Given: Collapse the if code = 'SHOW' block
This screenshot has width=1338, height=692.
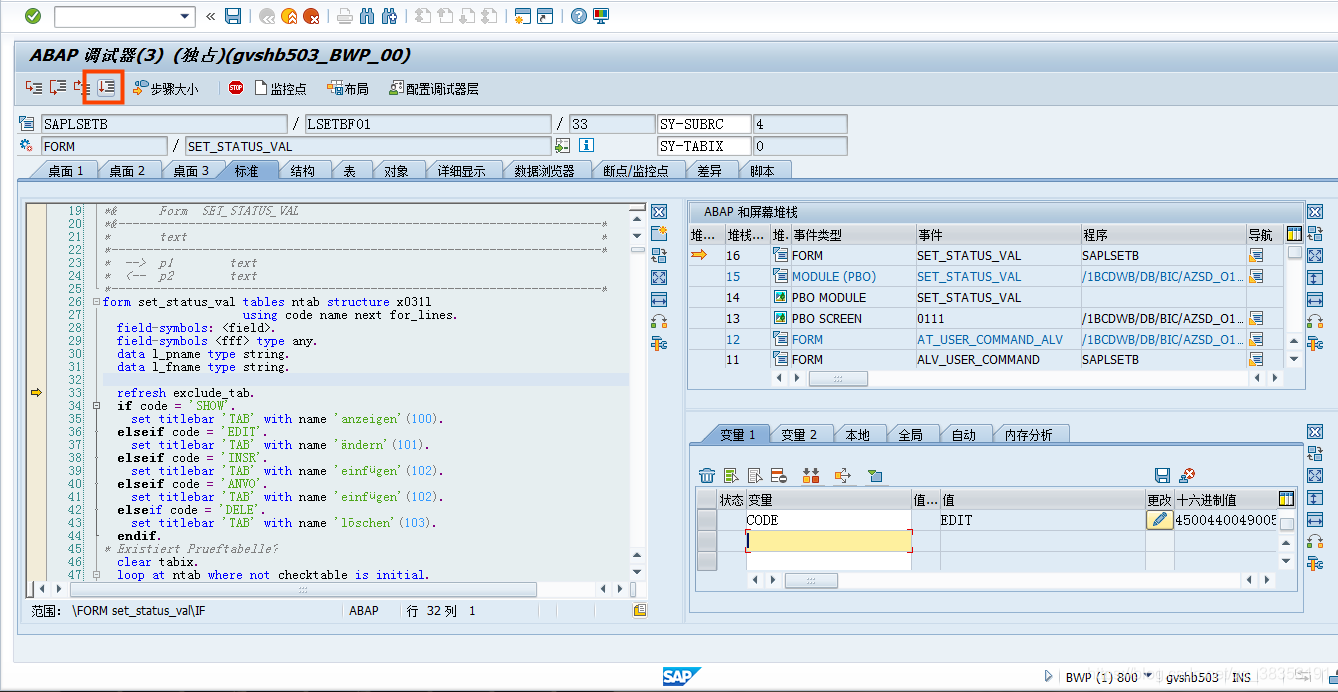Looking at the screenshot, I should [x=96, y=406].
